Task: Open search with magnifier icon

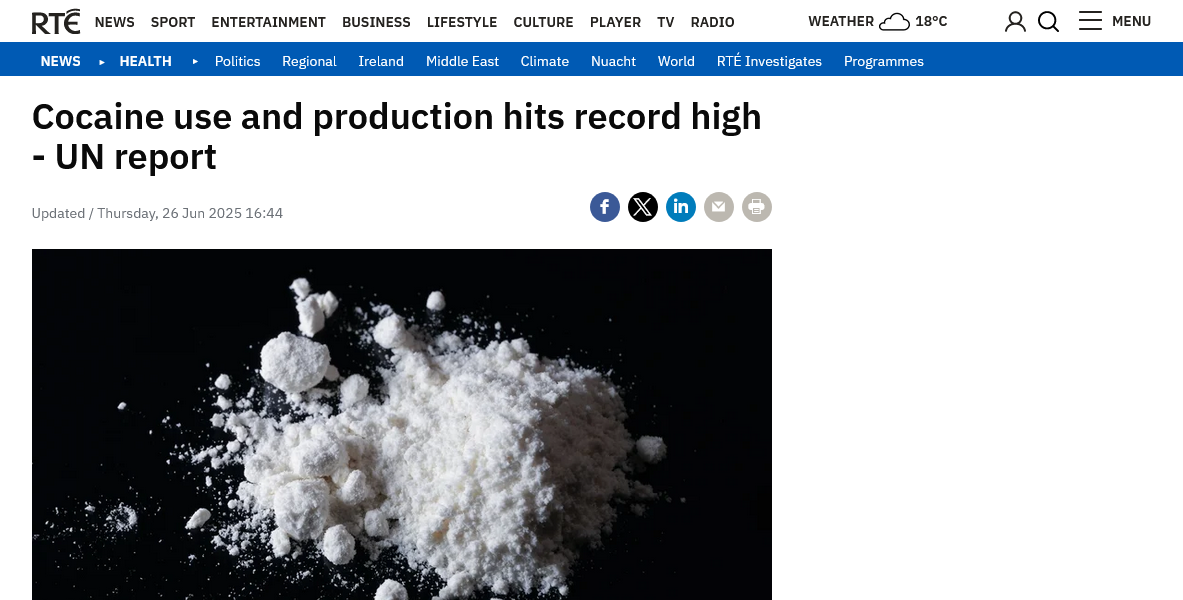Action: tap(1049, 22)
